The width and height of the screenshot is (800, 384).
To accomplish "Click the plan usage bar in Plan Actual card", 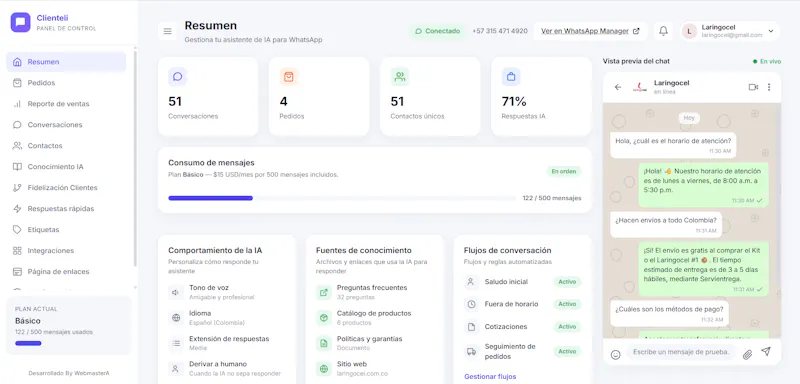I will 28,343.
